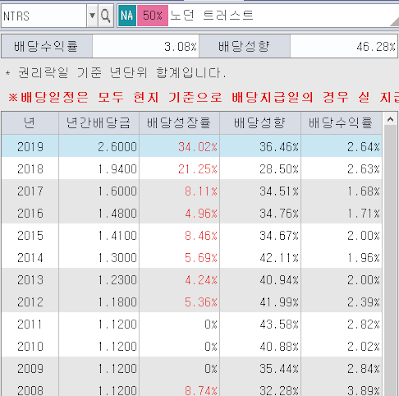Screen dimensions: 399x396
Task: Click the payout ratio 36.46%
Action: 279,147
